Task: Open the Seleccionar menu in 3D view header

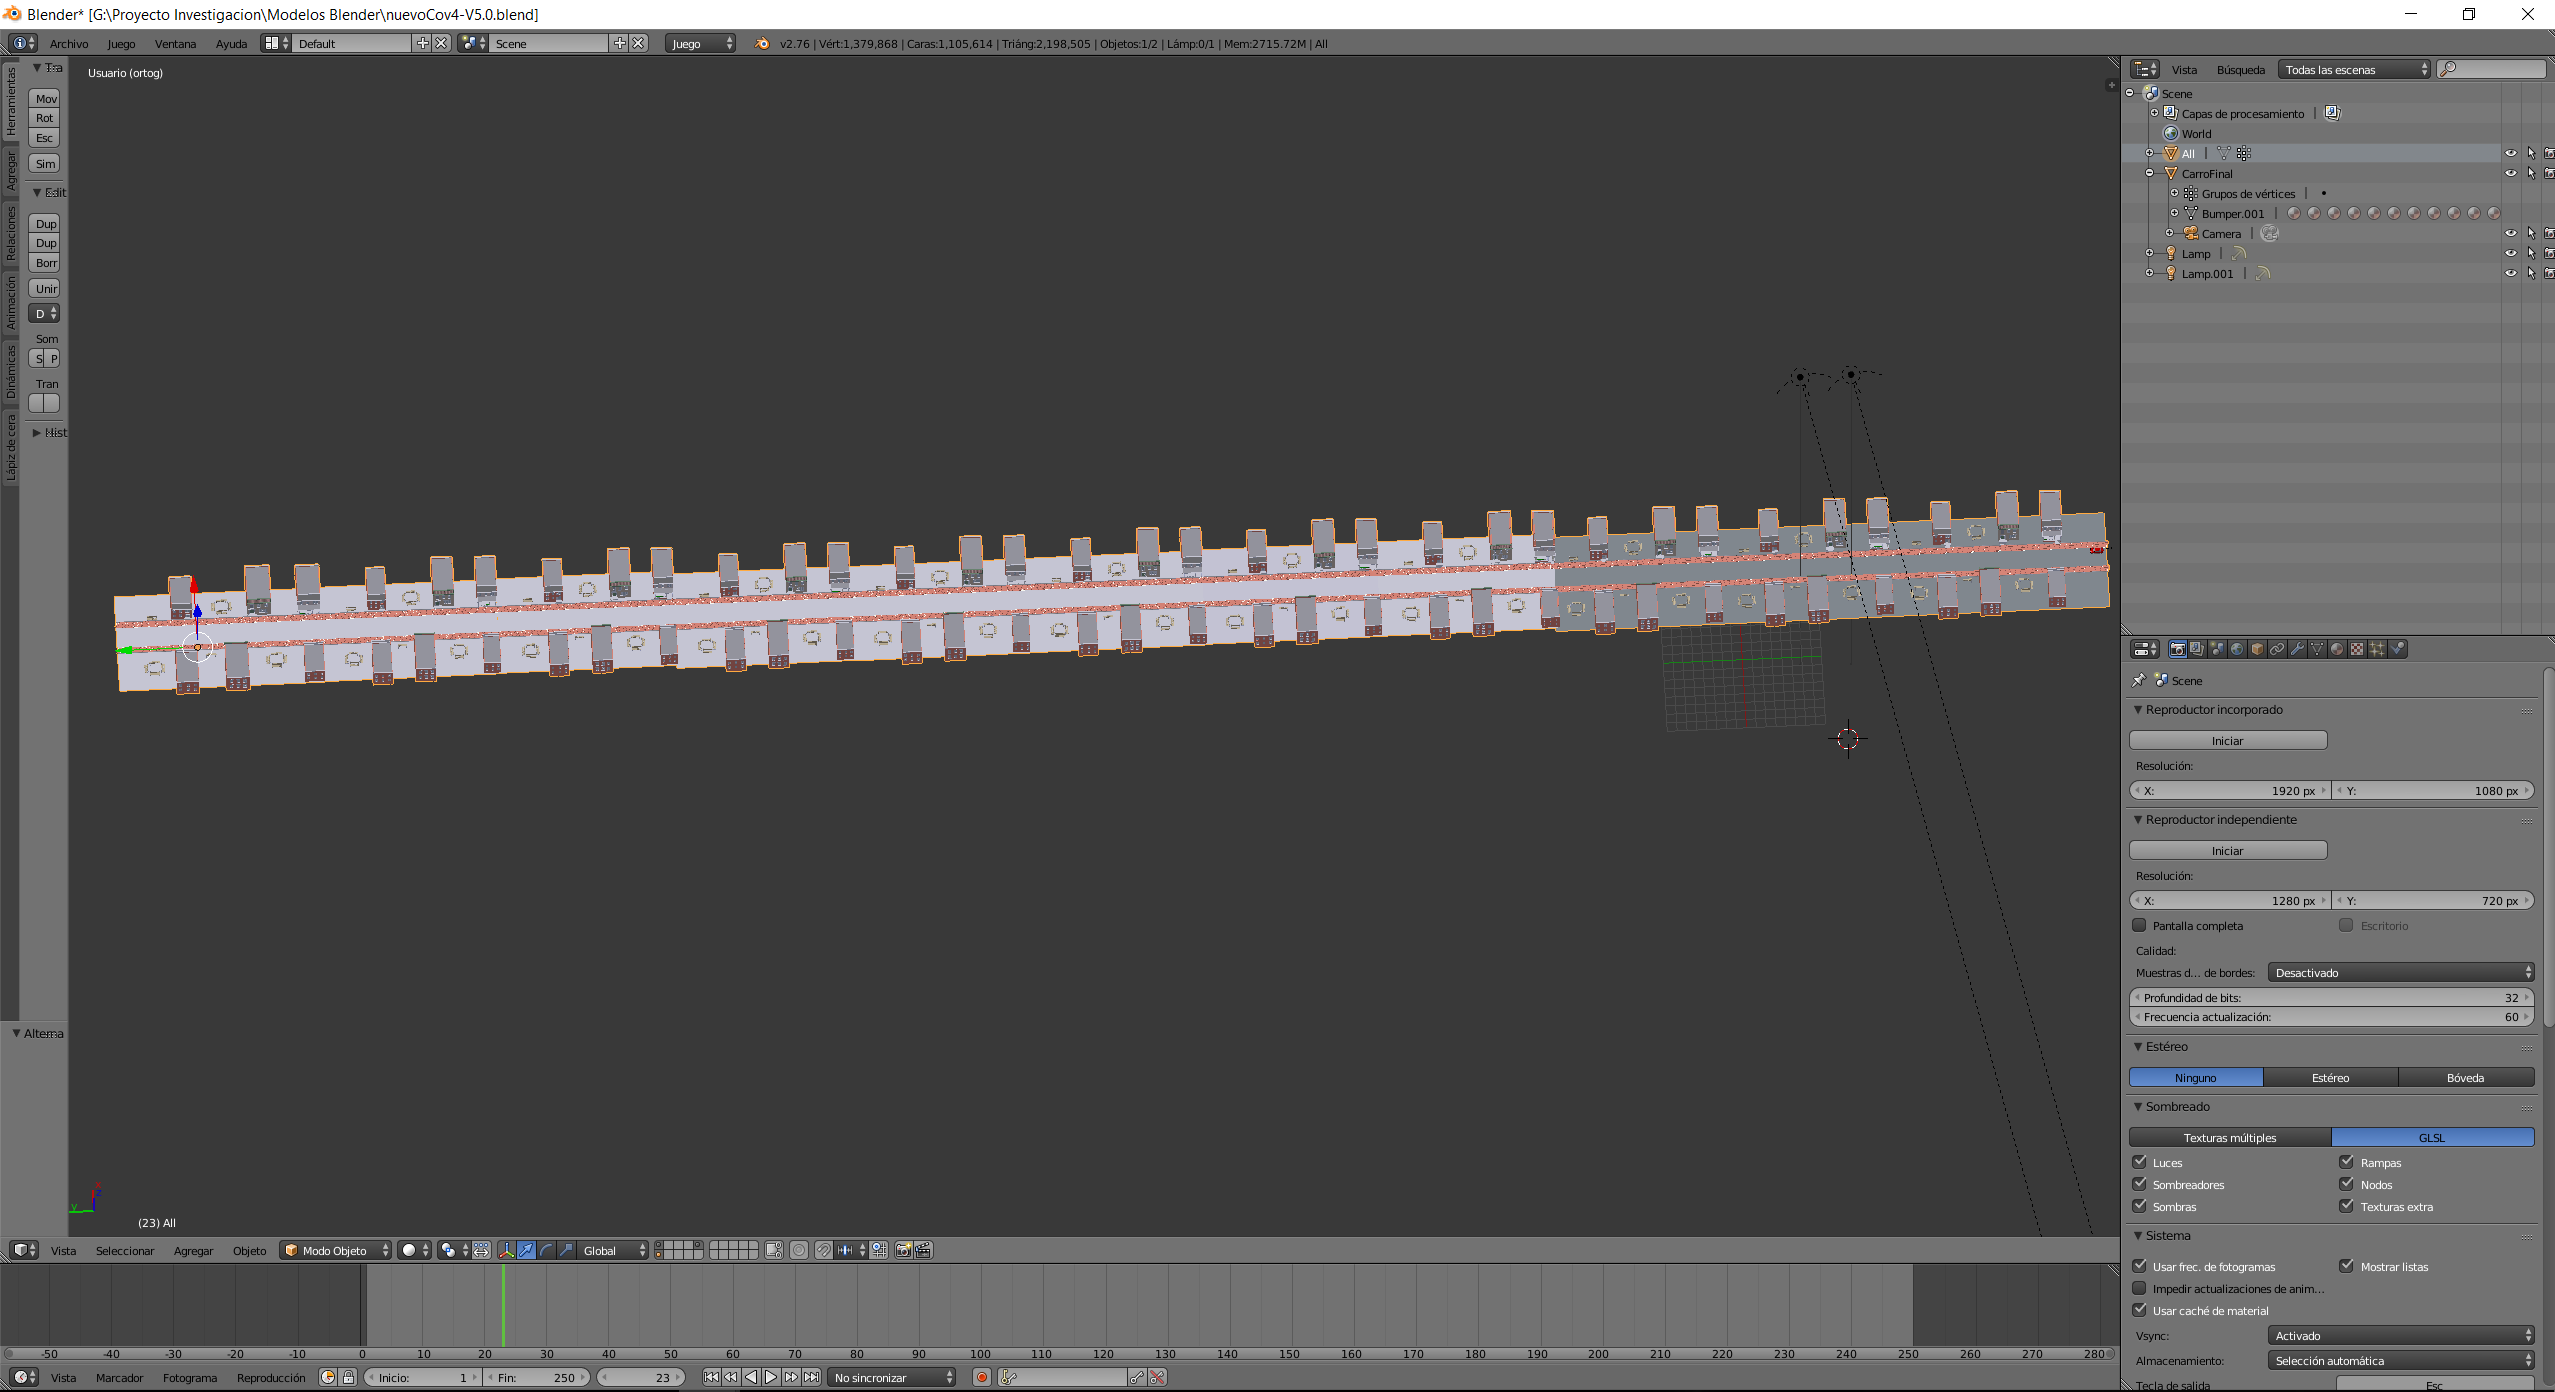Action: click(x=125, y=1250)
